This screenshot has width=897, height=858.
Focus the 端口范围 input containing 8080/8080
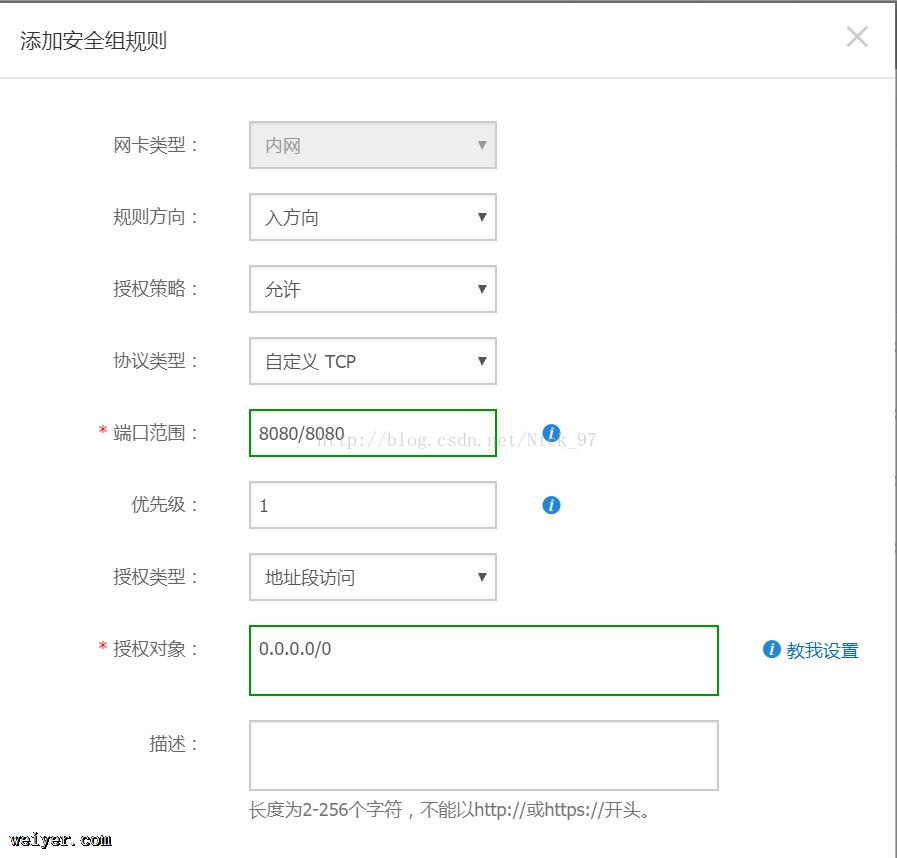click(372, 433)
